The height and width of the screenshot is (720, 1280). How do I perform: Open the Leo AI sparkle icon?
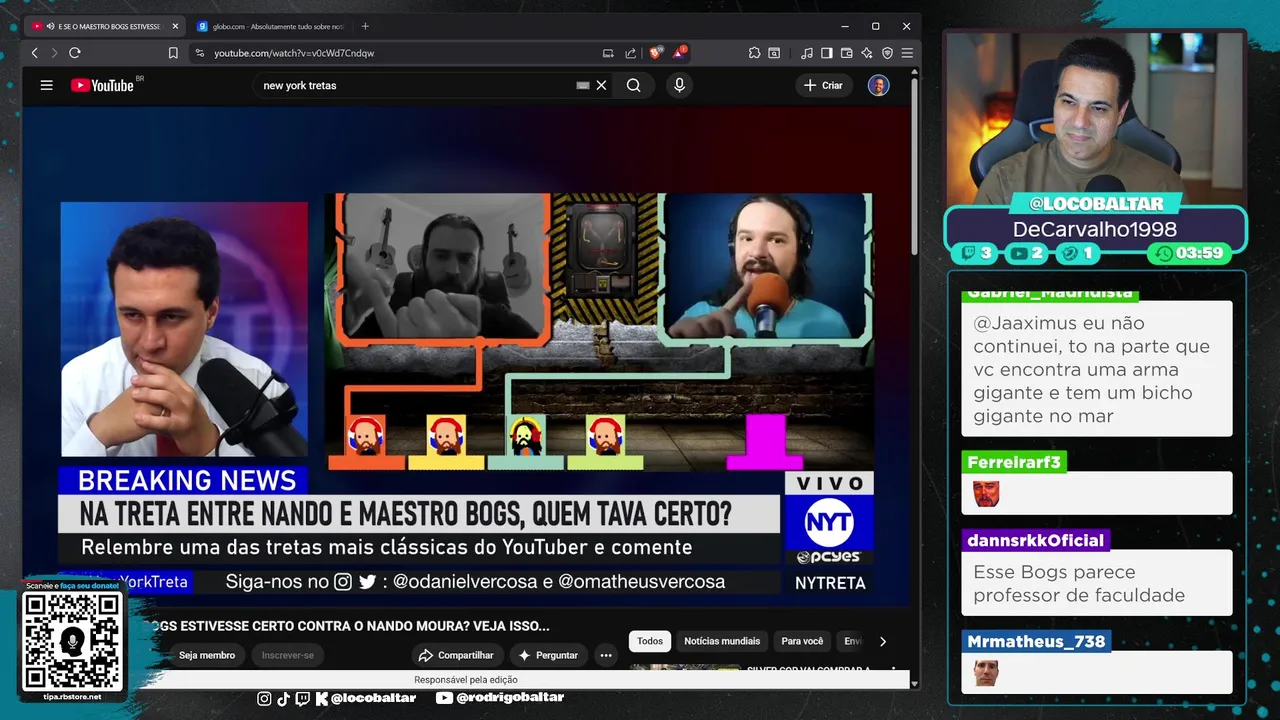point(867,53)
